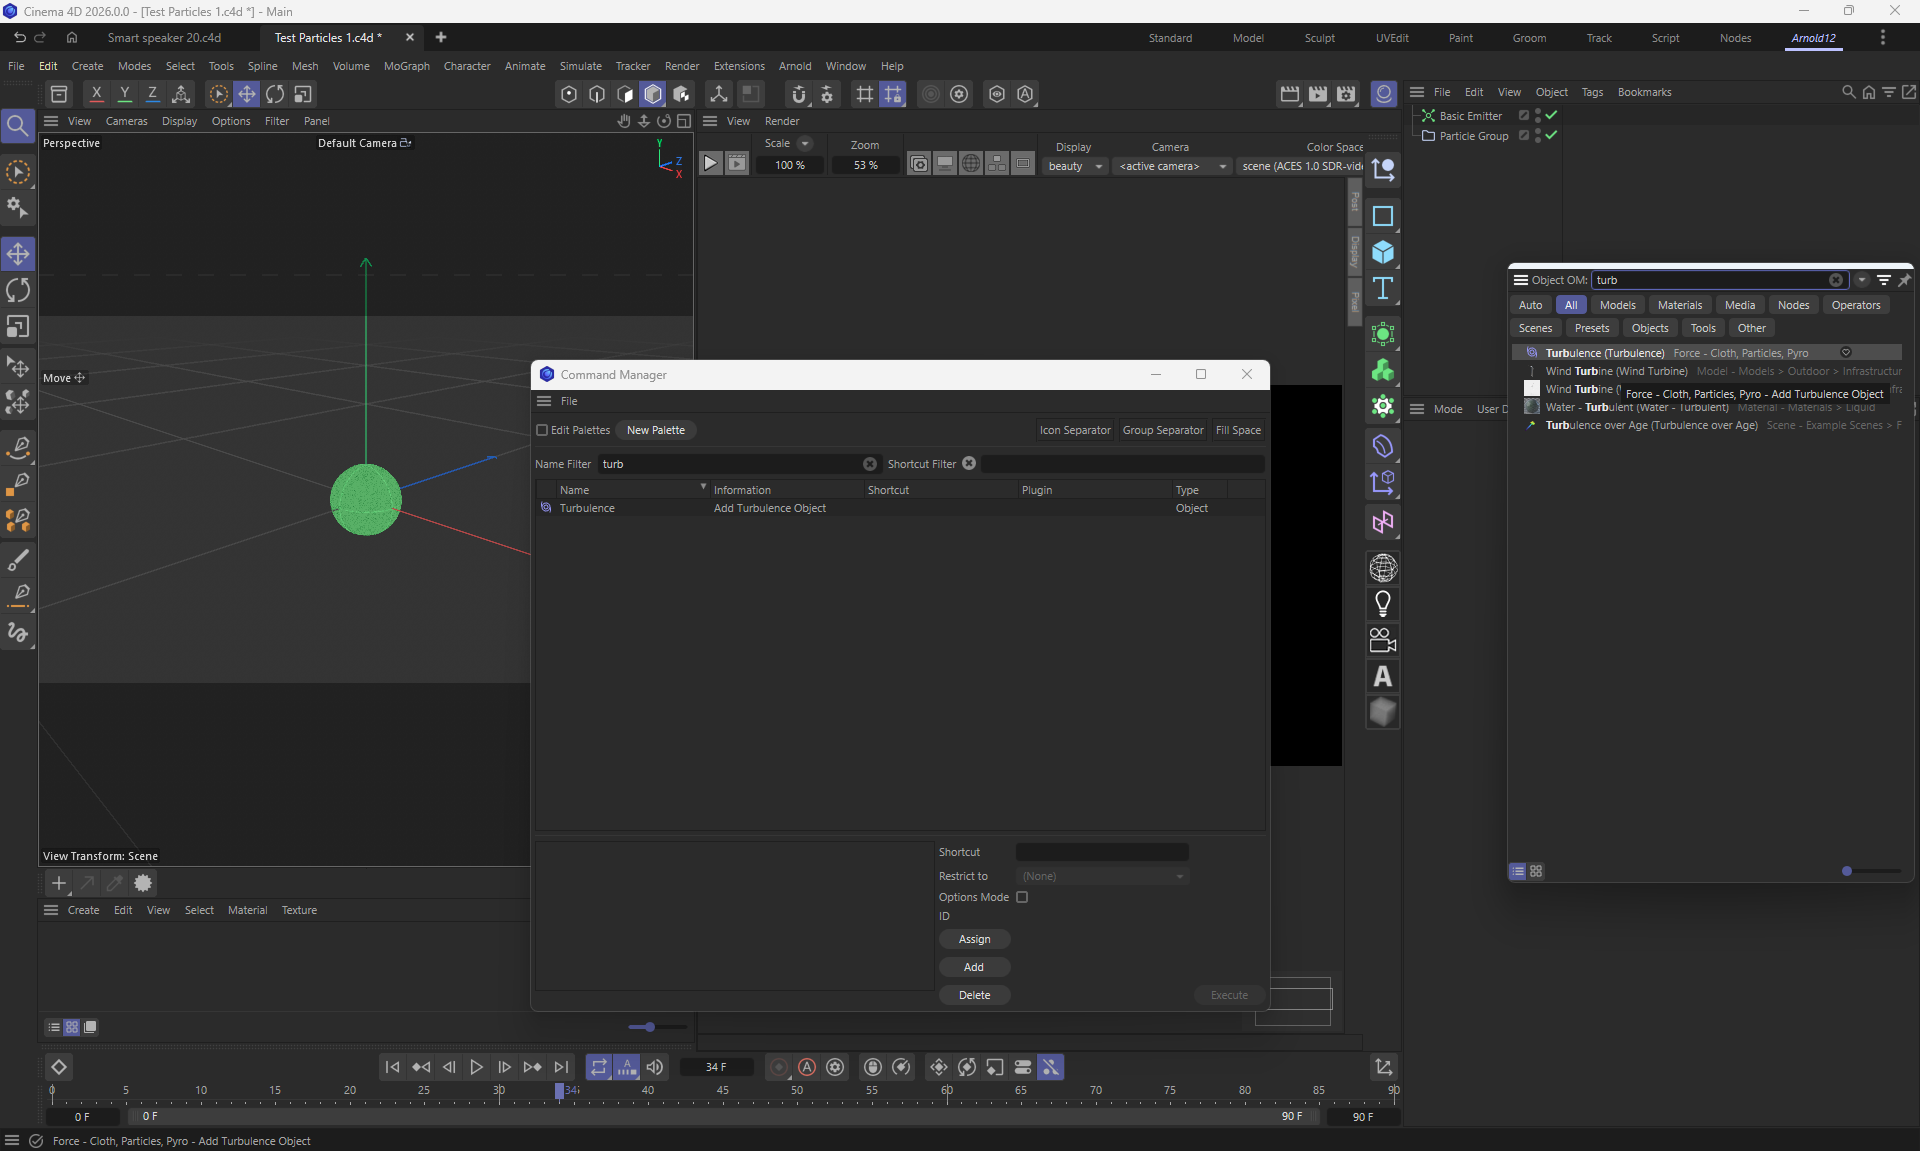1920x1151 pixels.
Task: Expand the Restrict to dropdown
Action: click(x=1102, y=876)
